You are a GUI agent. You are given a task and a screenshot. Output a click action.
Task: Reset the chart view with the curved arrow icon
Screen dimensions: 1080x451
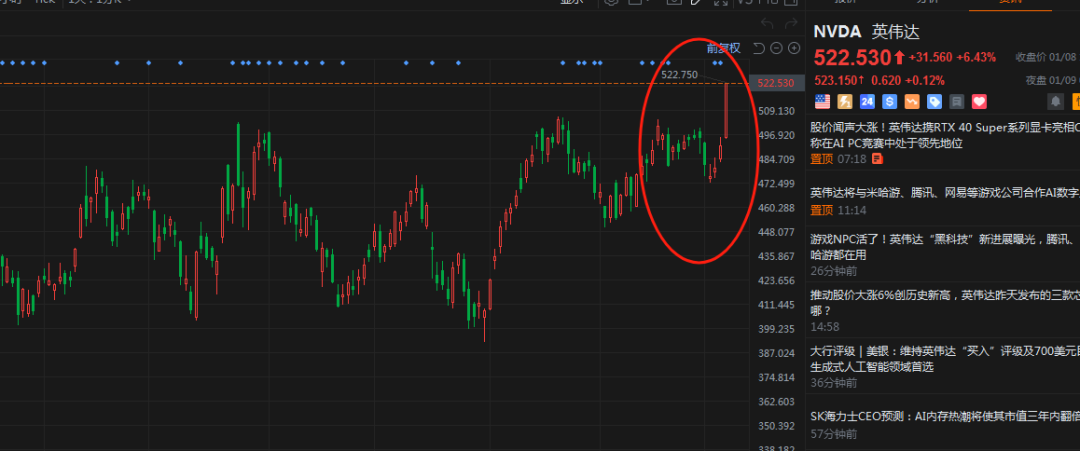758,48
